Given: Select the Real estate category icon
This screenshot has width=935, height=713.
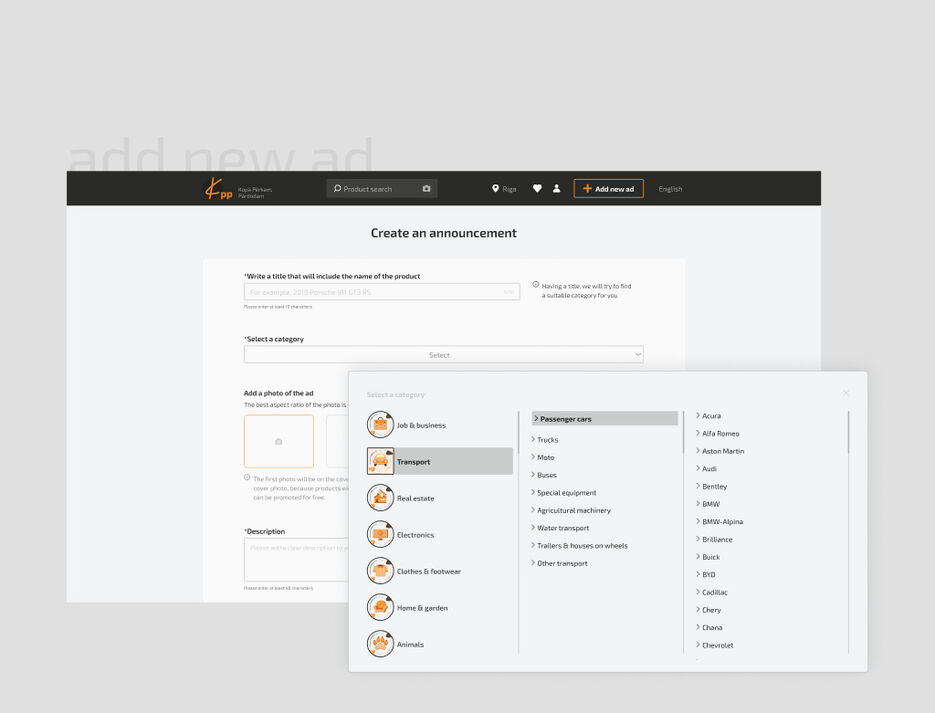Looking at the screenshot, I should click(380, 498).
